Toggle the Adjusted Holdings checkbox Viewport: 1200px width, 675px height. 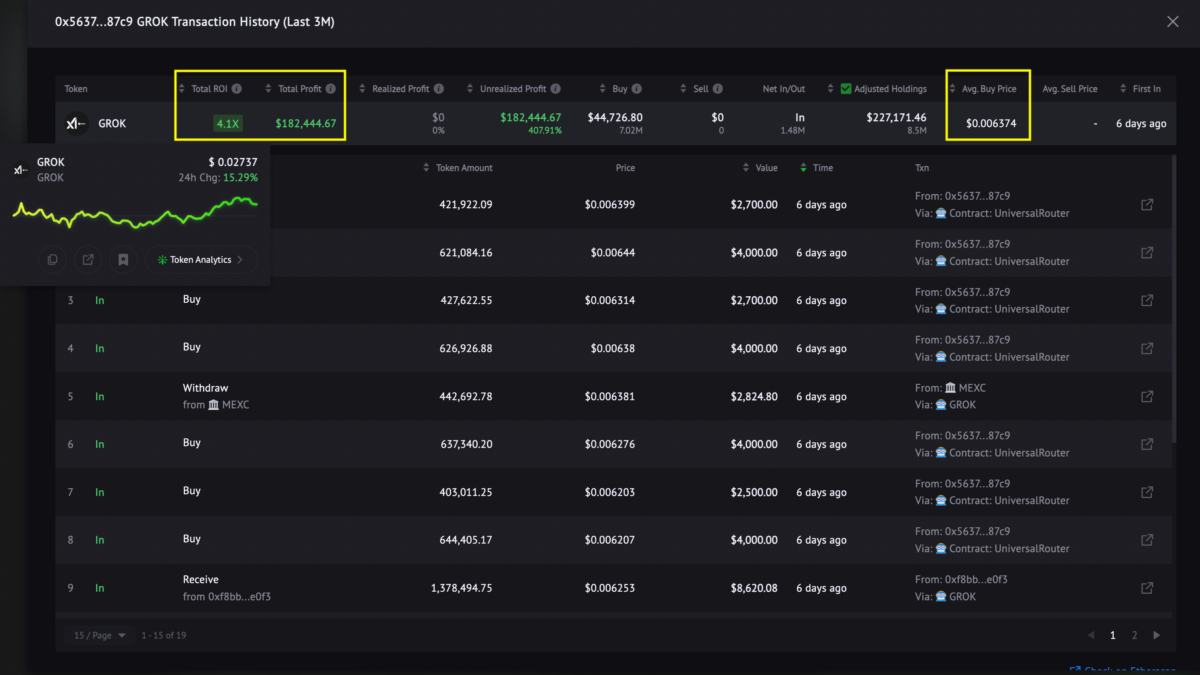click(846, 89)
